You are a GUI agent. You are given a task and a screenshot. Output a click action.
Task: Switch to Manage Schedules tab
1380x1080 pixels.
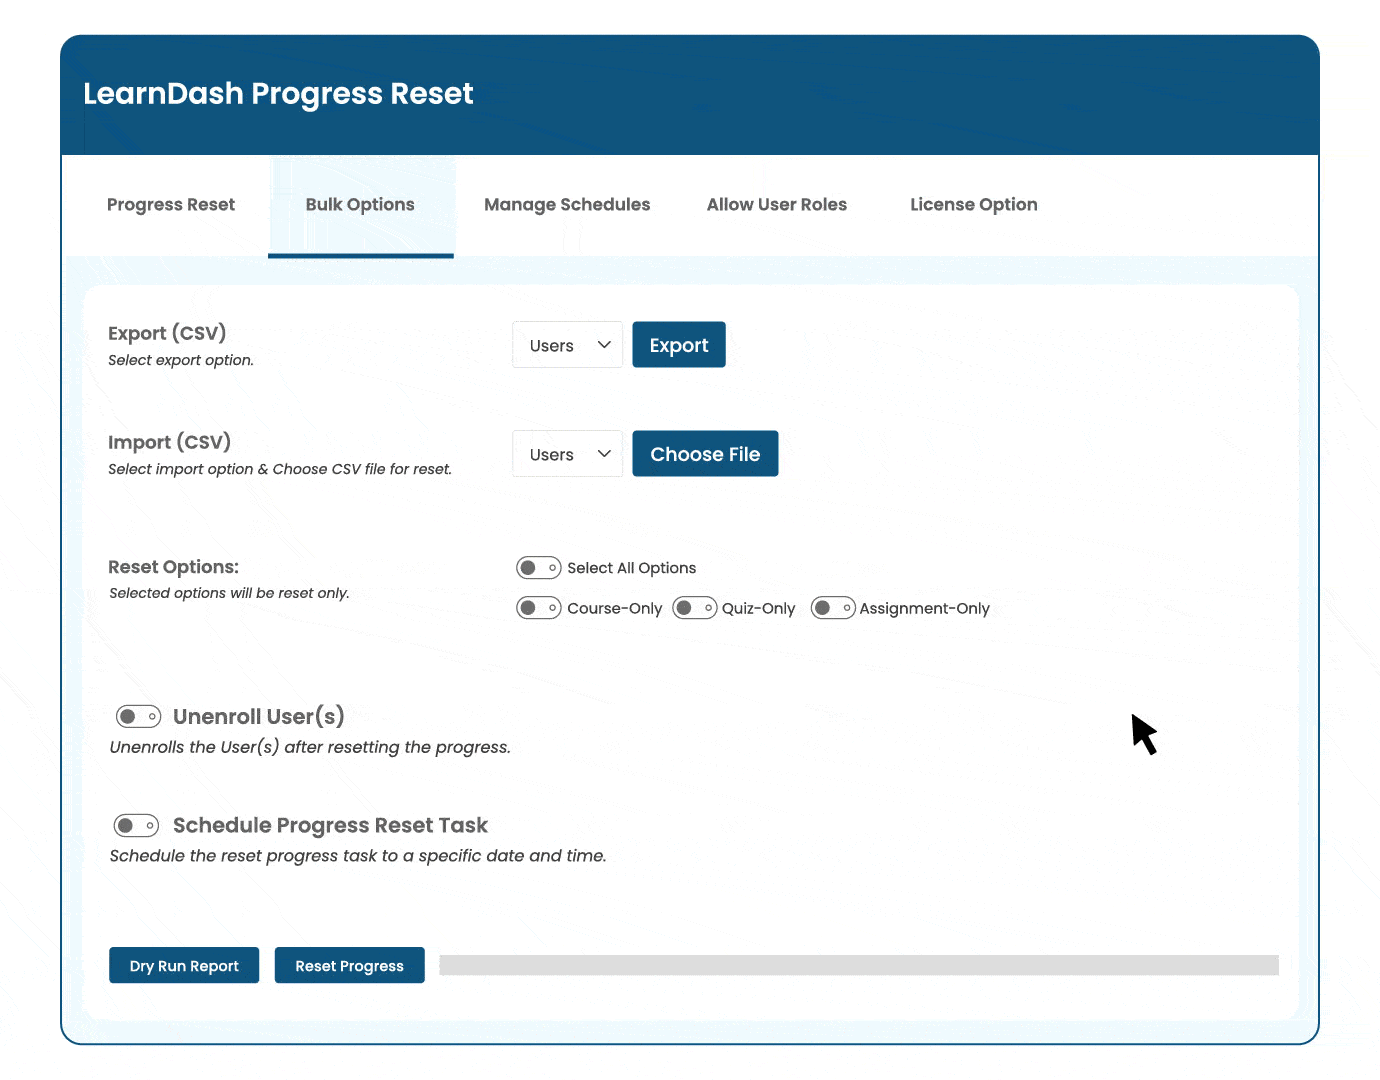tap(567, 205)
